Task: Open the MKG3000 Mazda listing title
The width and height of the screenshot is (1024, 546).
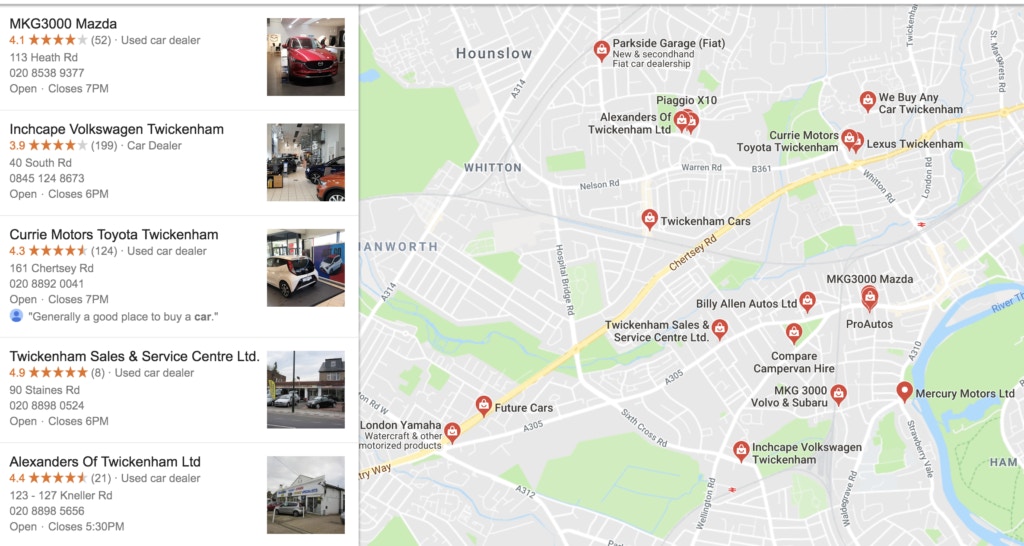Action: [63, 24]
